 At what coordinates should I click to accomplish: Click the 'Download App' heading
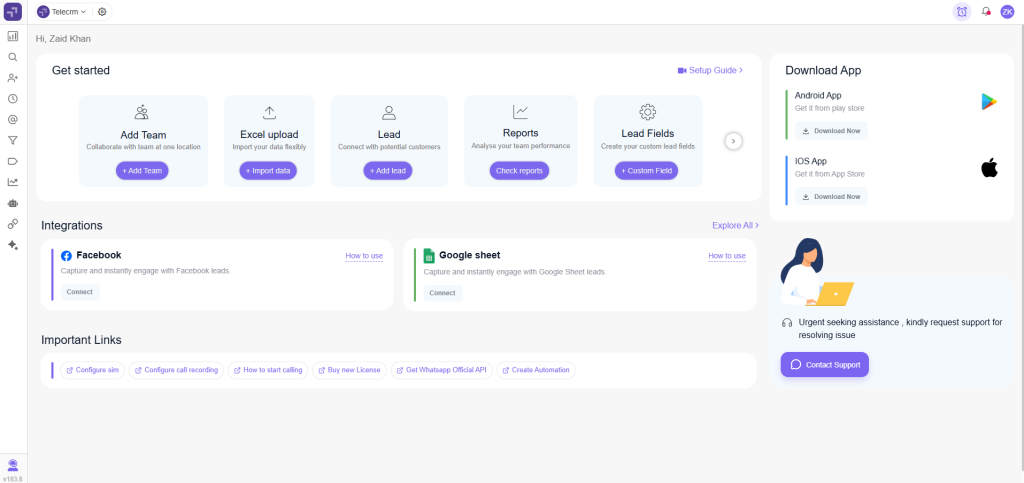[x=823, y=70]
